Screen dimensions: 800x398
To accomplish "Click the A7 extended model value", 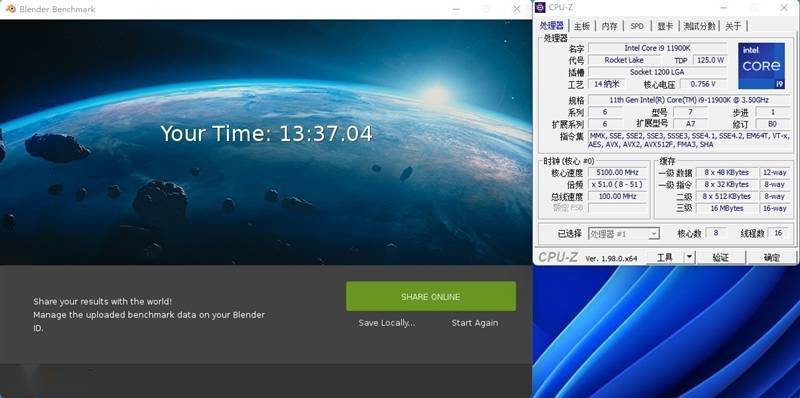I will [x=690, y=124].
